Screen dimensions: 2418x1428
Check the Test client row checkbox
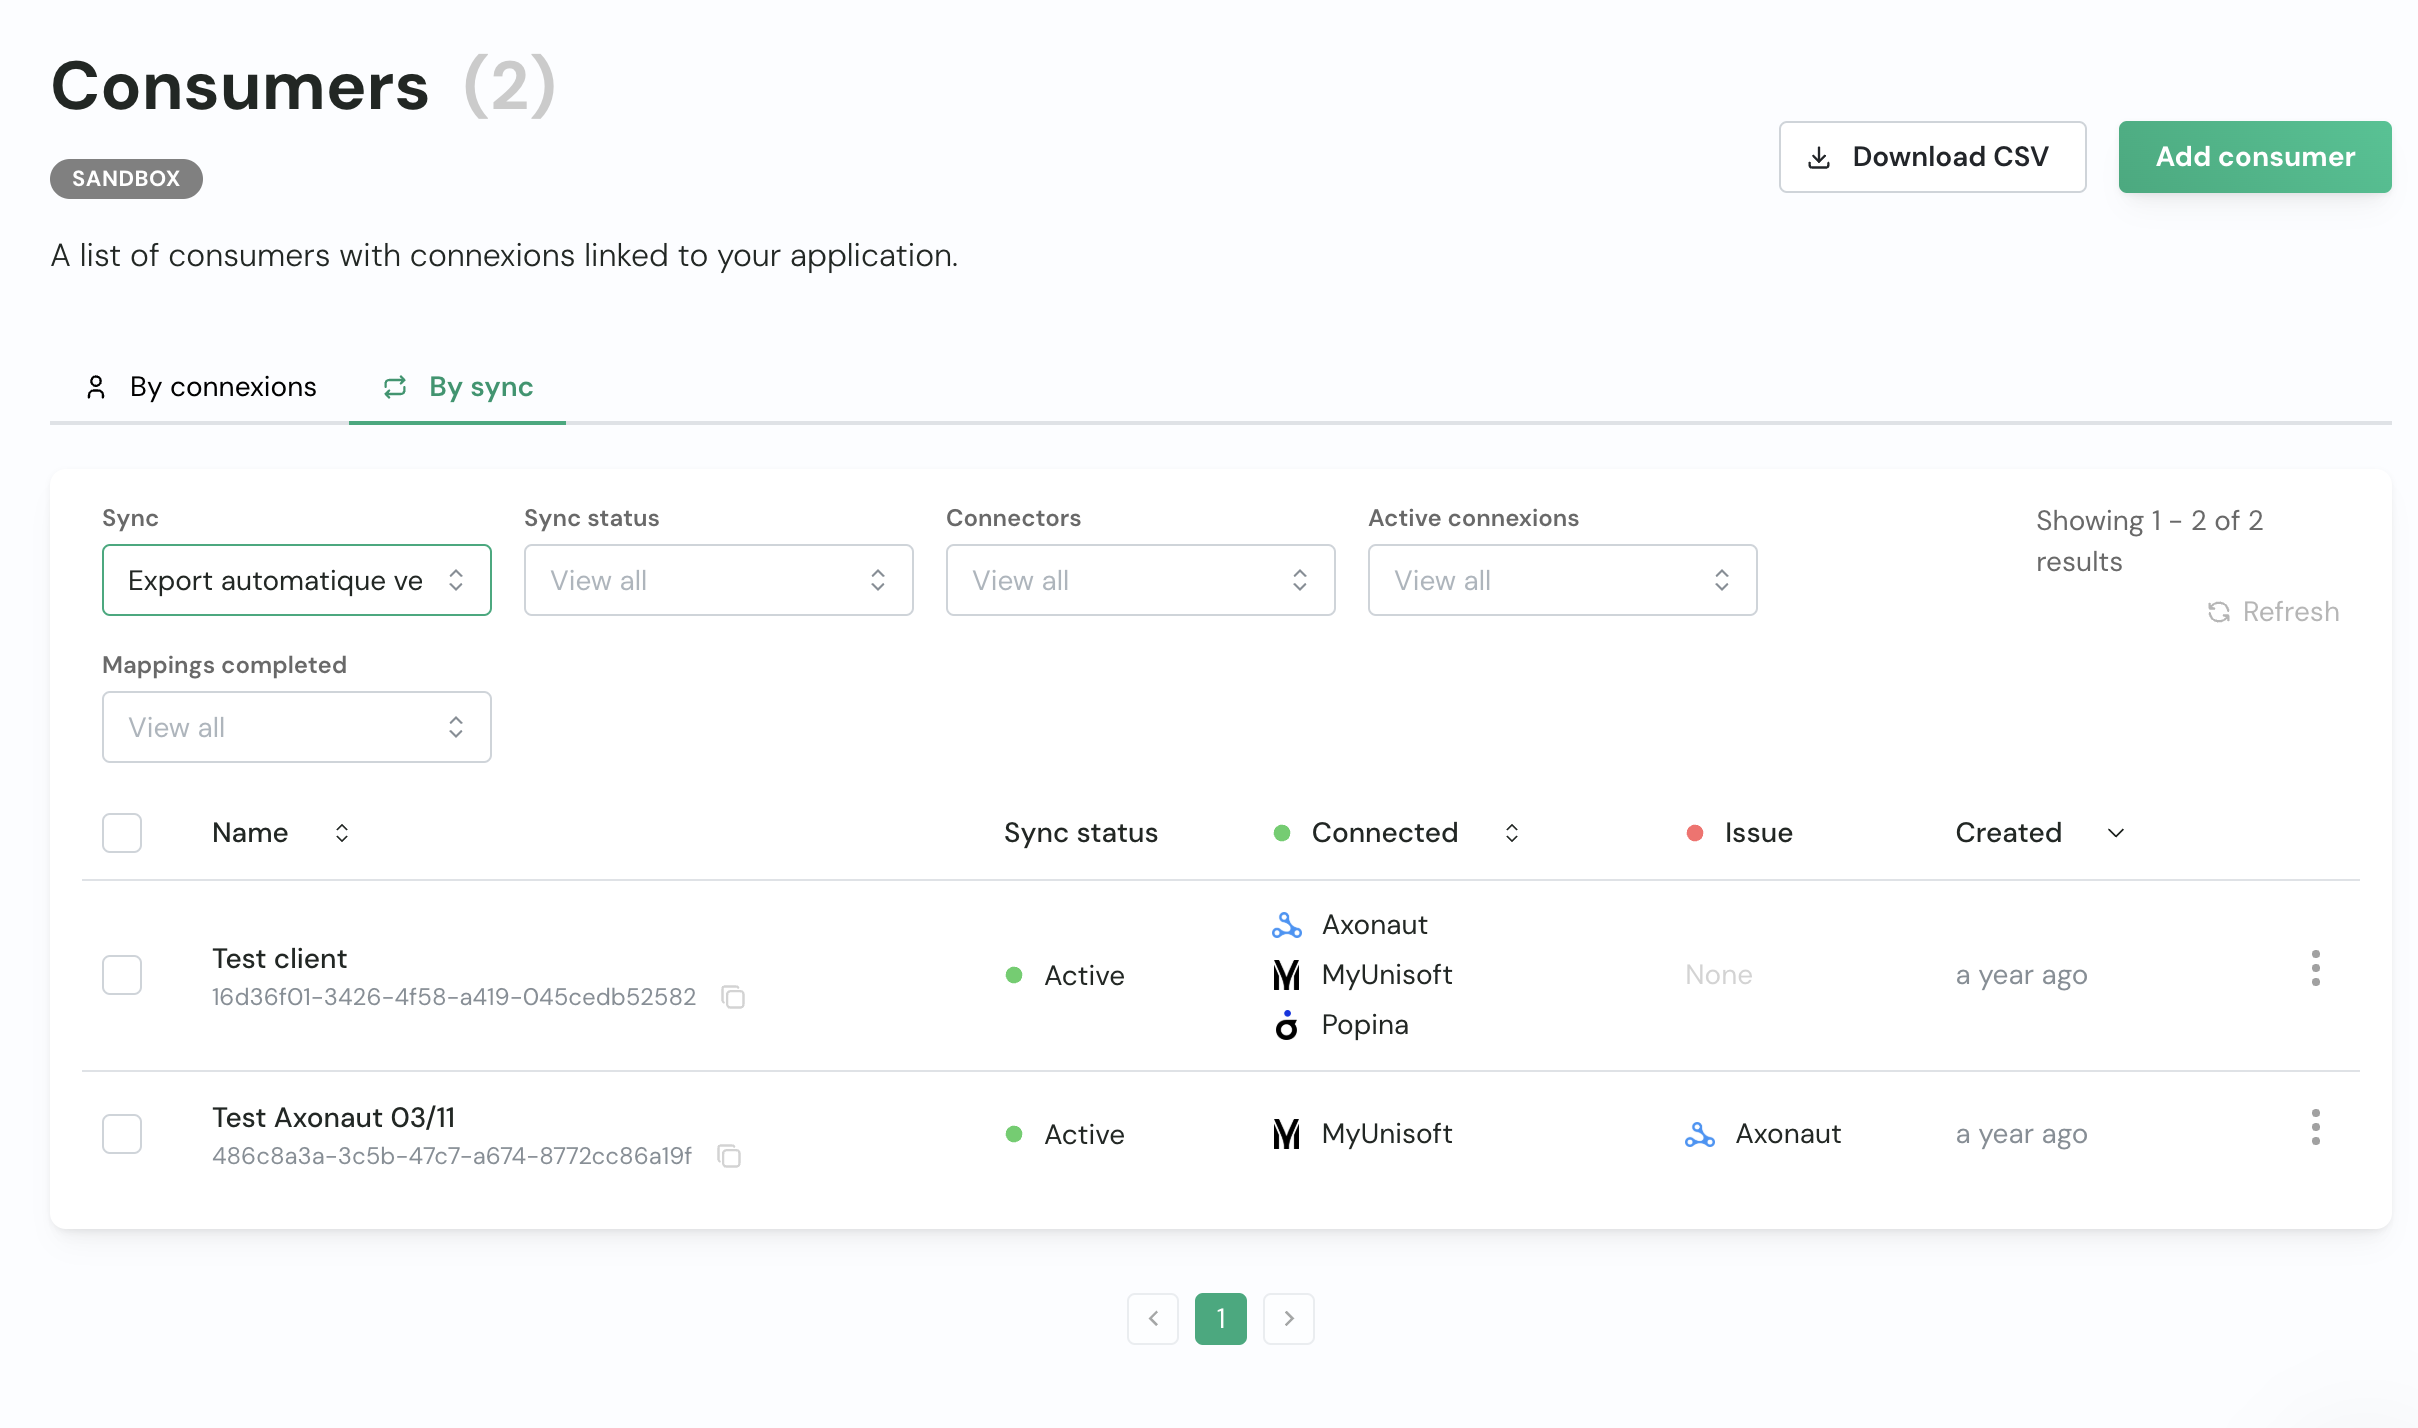(x=122, y=974)
